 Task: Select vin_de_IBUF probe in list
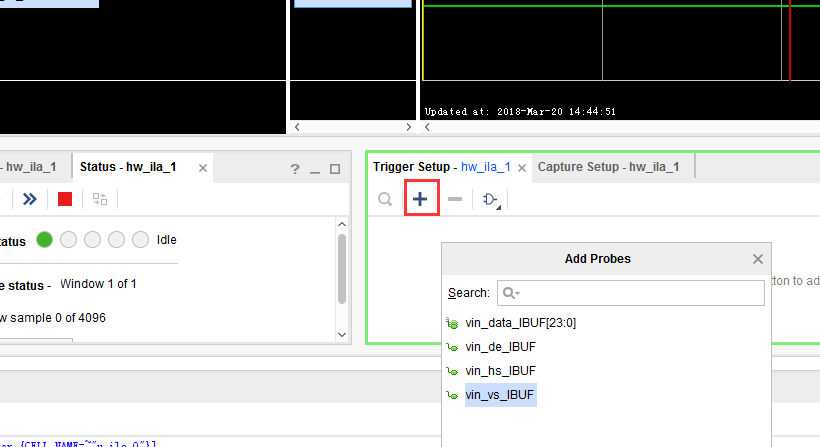click(x=500, y=347)
